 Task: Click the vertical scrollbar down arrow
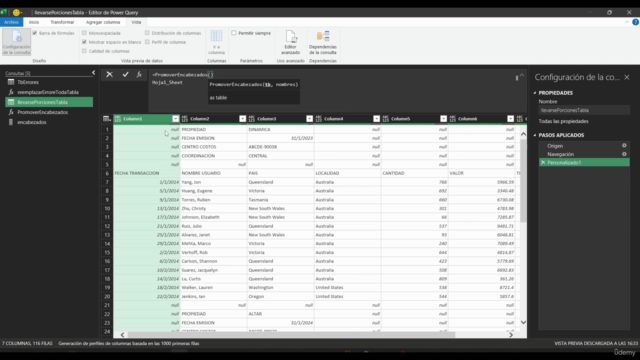523,322
